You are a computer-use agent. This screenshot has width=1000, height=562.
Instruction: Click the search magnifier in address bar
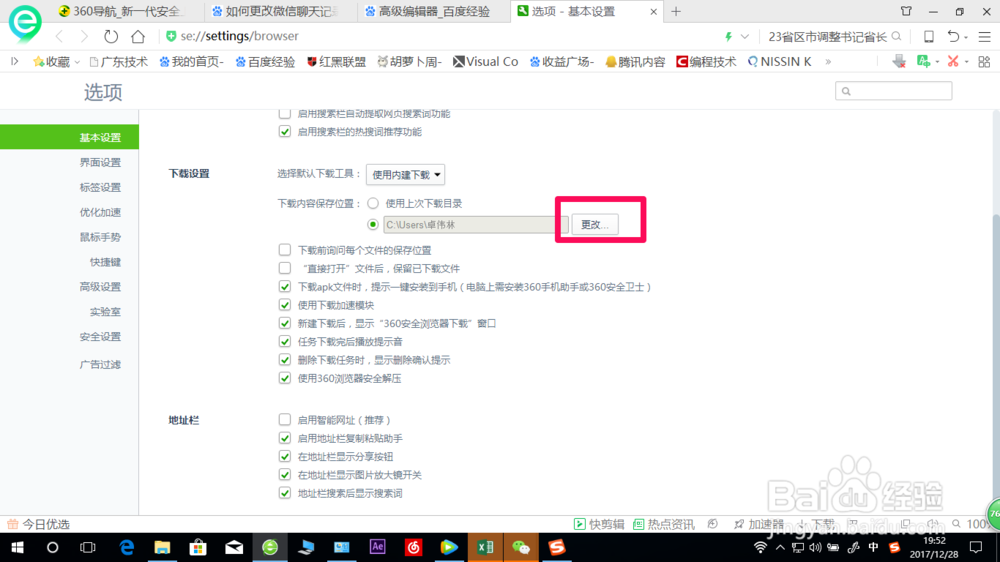[896, 36]
